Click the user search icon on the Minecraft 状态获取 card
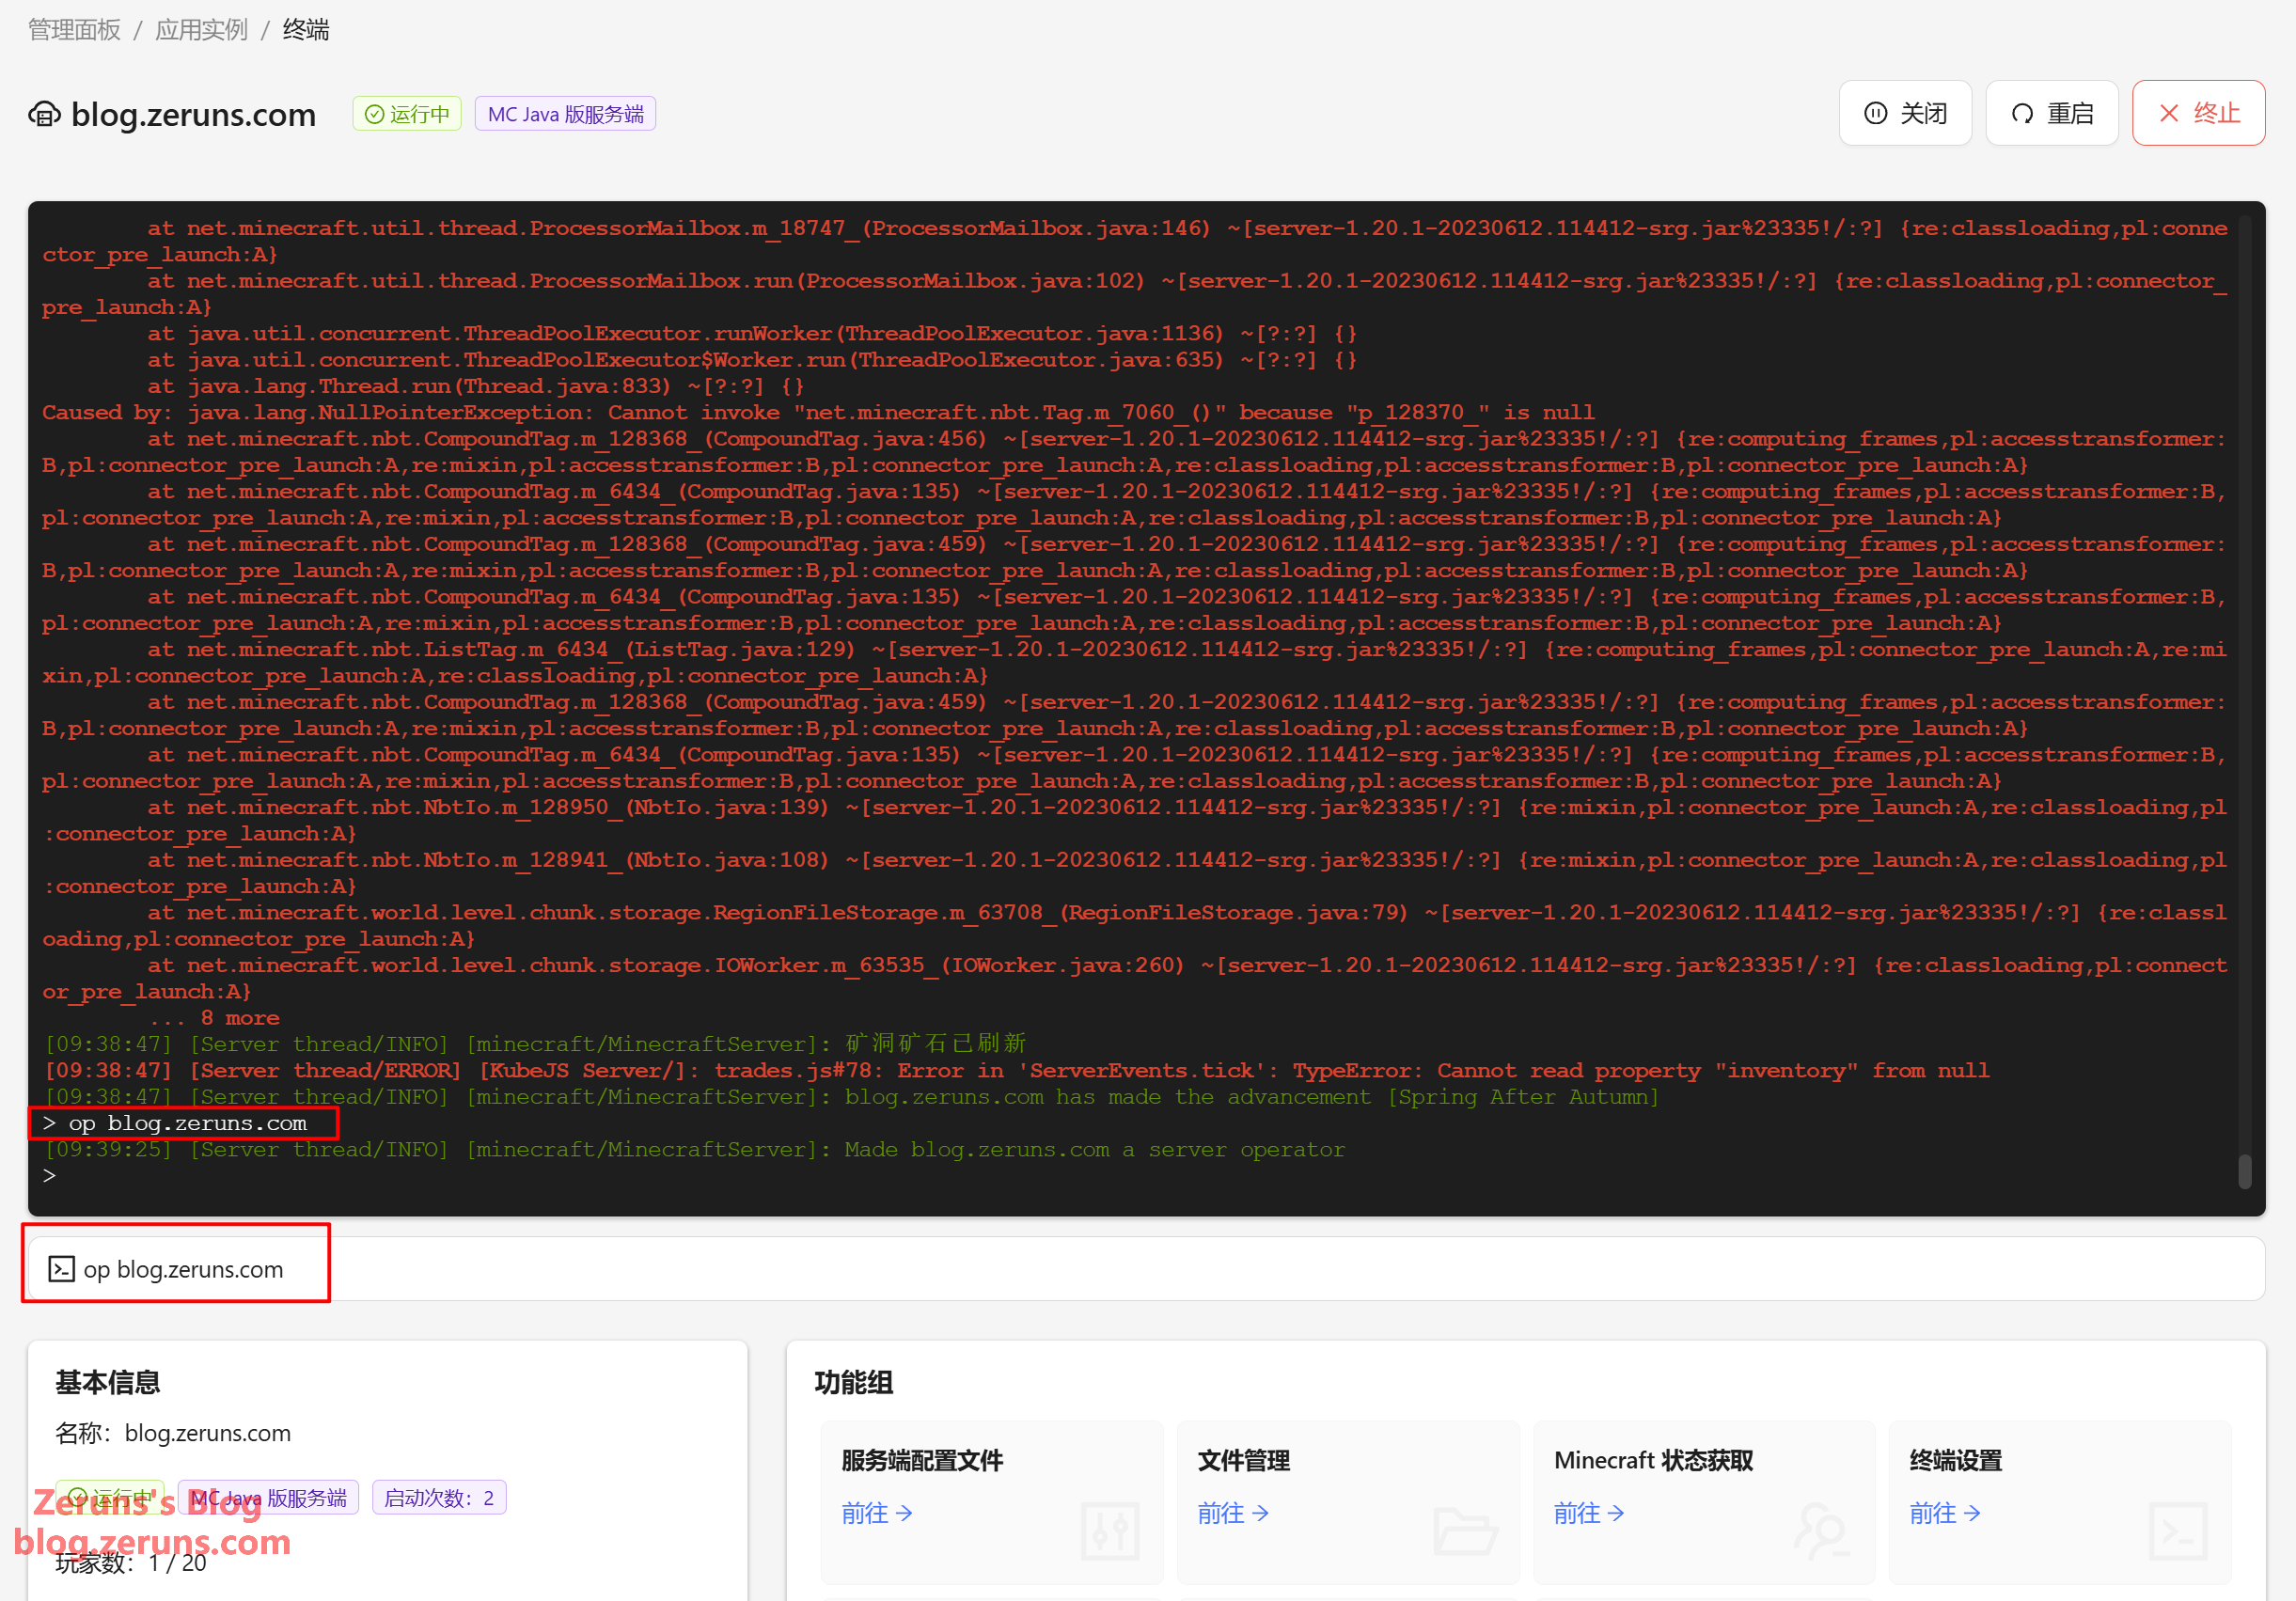The height and width of the screenshot is (1601, 2296). click(x=1821, y=1530)
